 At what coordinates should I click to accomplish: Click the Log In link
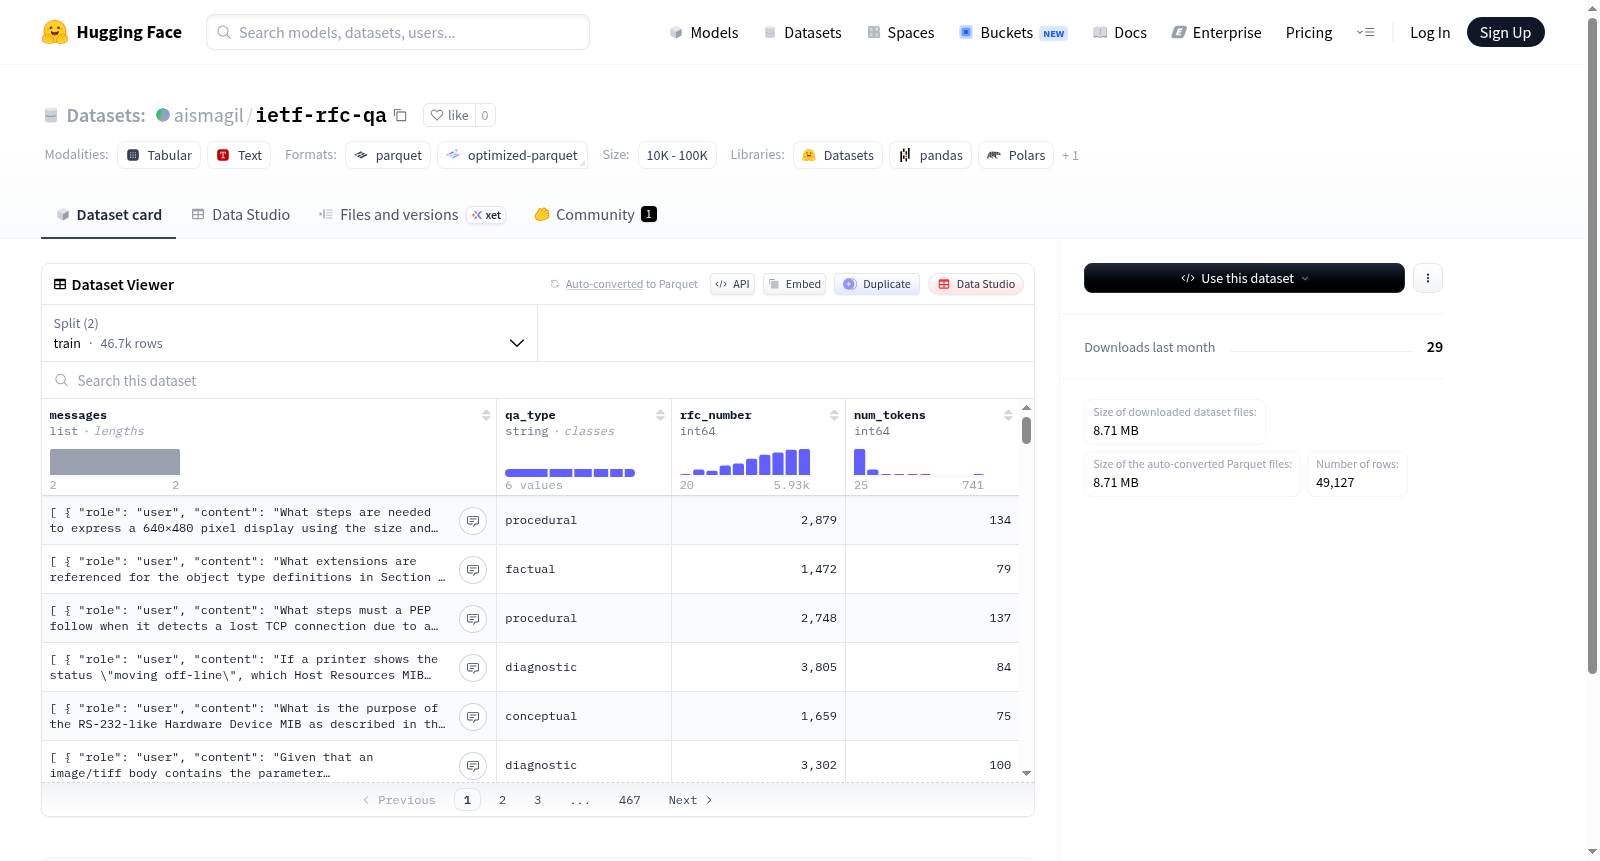click(x=1430, y=33)
